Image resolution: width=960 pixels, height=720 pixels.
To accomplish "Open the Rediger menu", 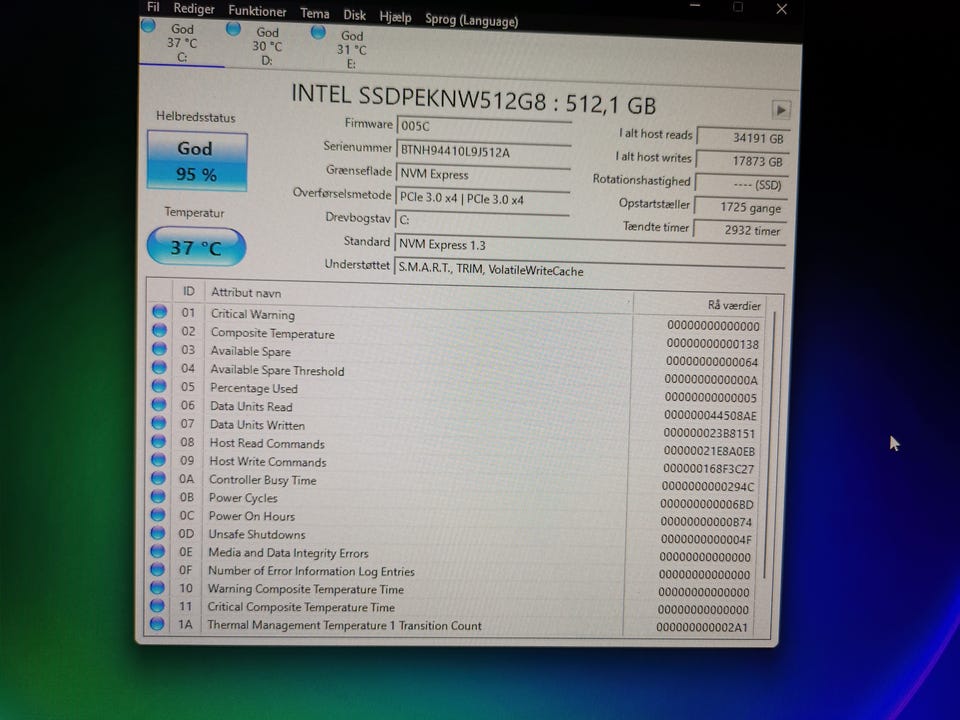I will (193, 9).
